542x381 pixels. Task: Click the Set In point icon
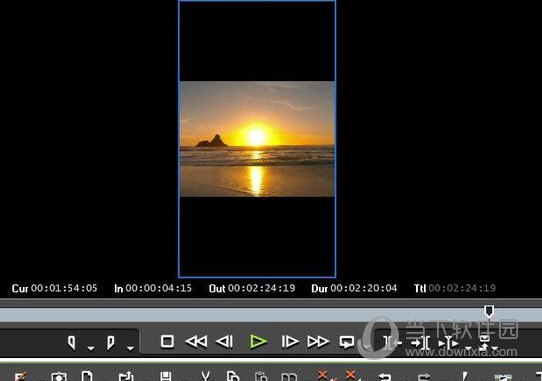click(72, 343)
